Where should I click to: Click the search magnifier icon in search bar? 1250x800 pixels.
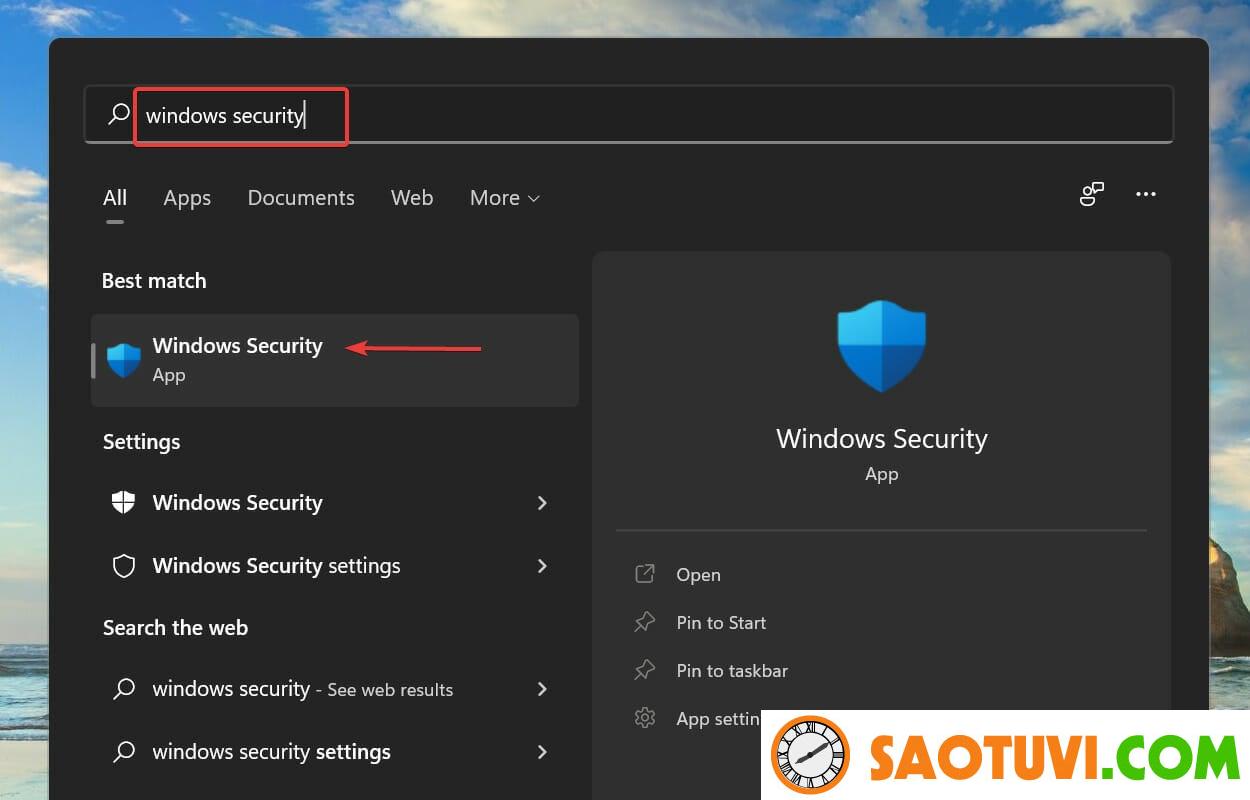119,114
